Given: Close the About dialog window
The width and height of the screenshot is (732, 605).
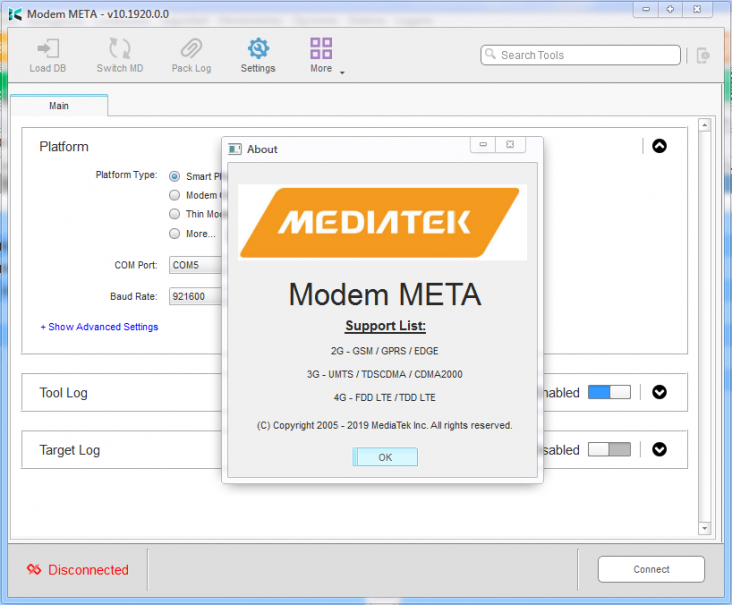Looking at the screenshot, I should [x=510, y=144].
